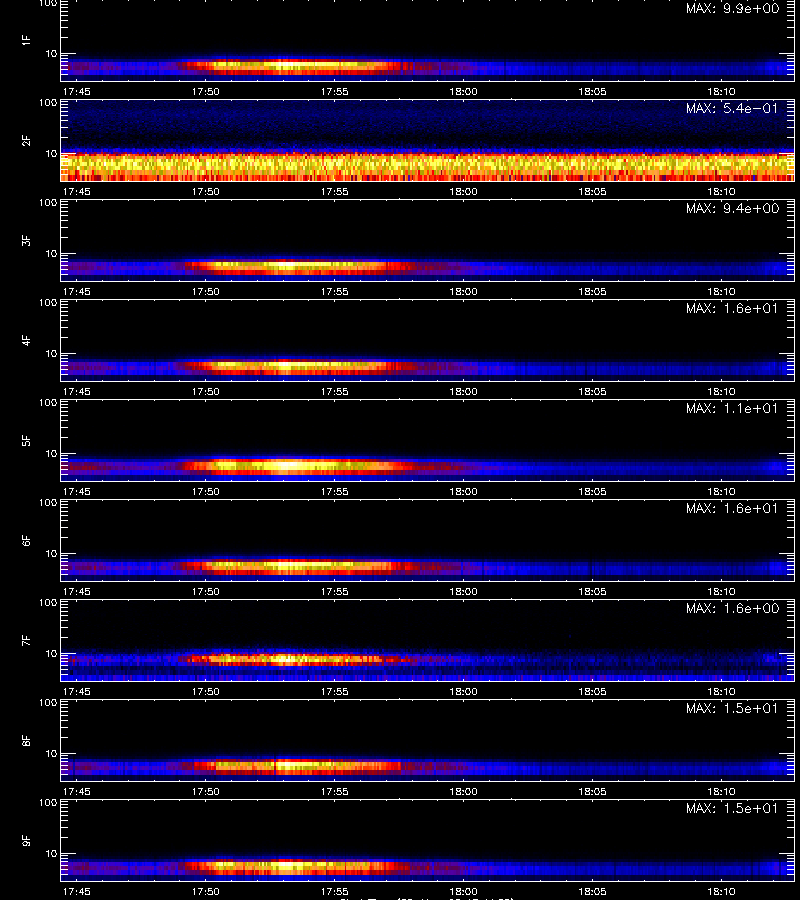The width and height of the screenshot is (800, 900).
Task: Click the MAX: 1.1e+01 readout
Action: (732, 408)
